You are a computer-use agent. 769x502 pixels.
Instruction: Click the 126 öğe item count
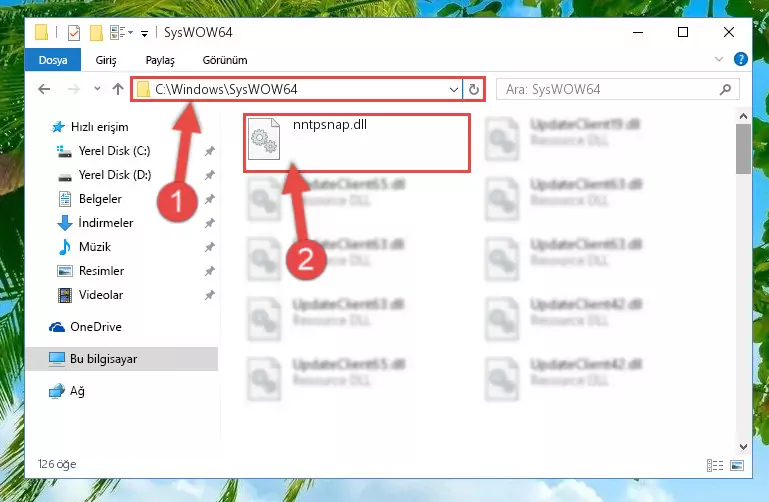[57, 464]
